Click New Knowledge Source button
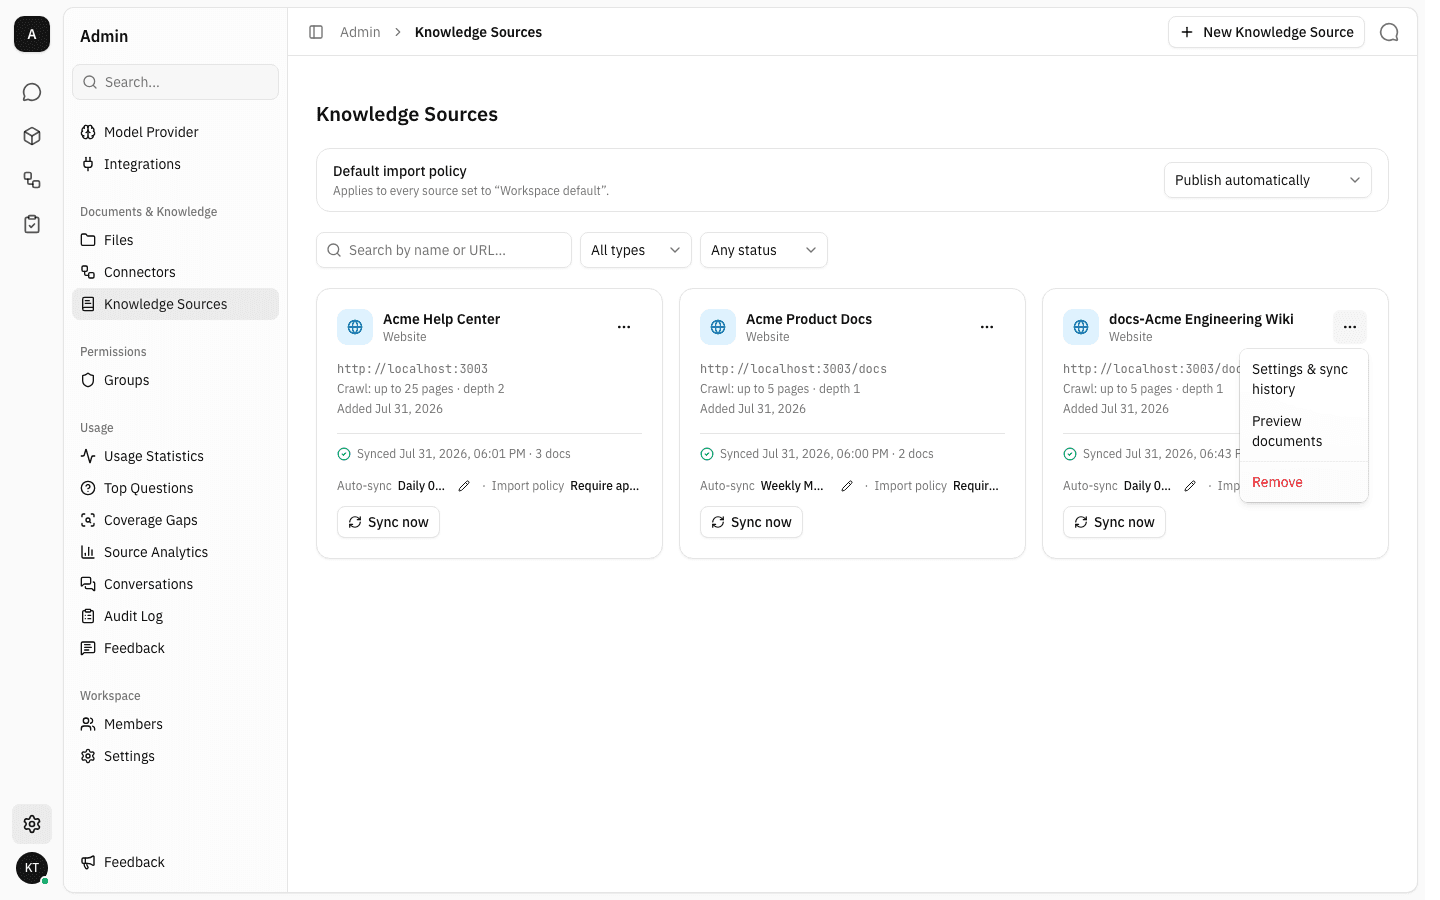Screen dimensions: 1440x900 point(1266,32)
